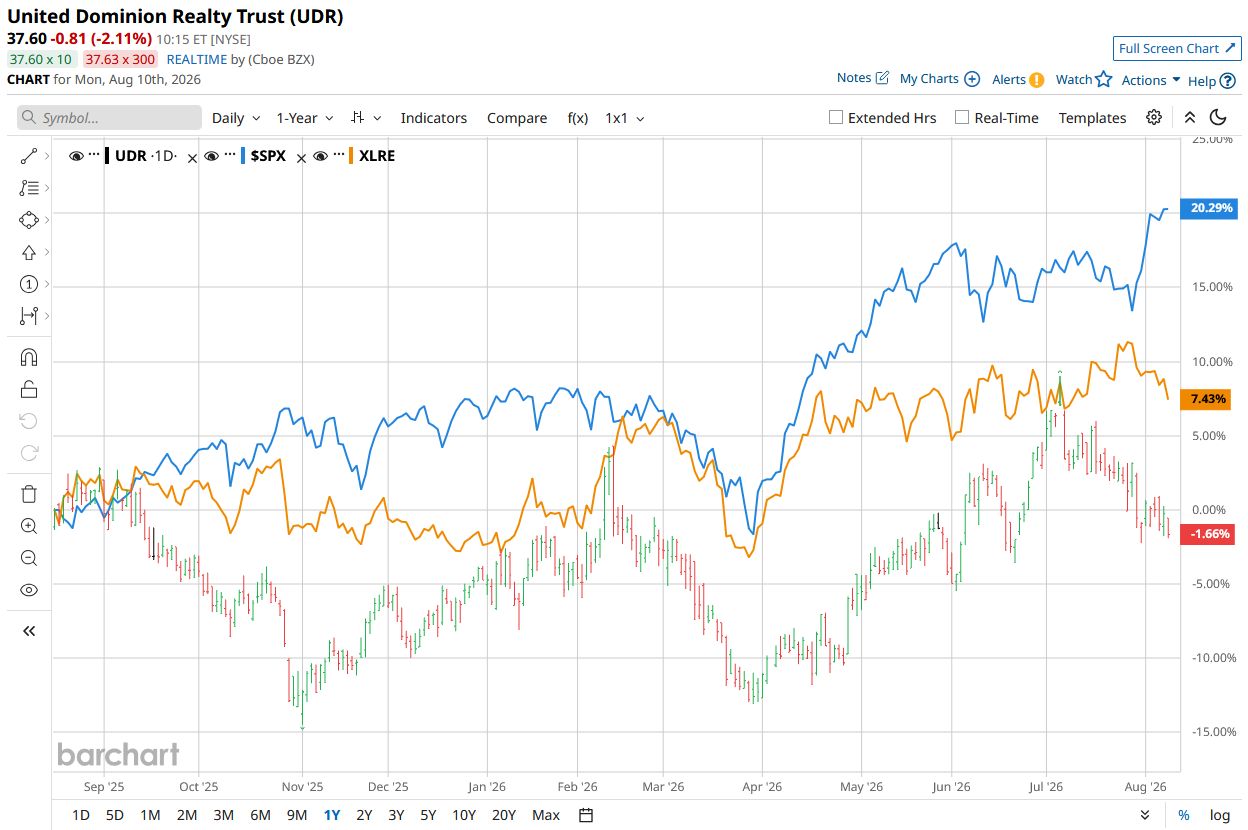1248x830 pixels.
Task: Open the date range calendar picker
Action: [x=586, y=815]
